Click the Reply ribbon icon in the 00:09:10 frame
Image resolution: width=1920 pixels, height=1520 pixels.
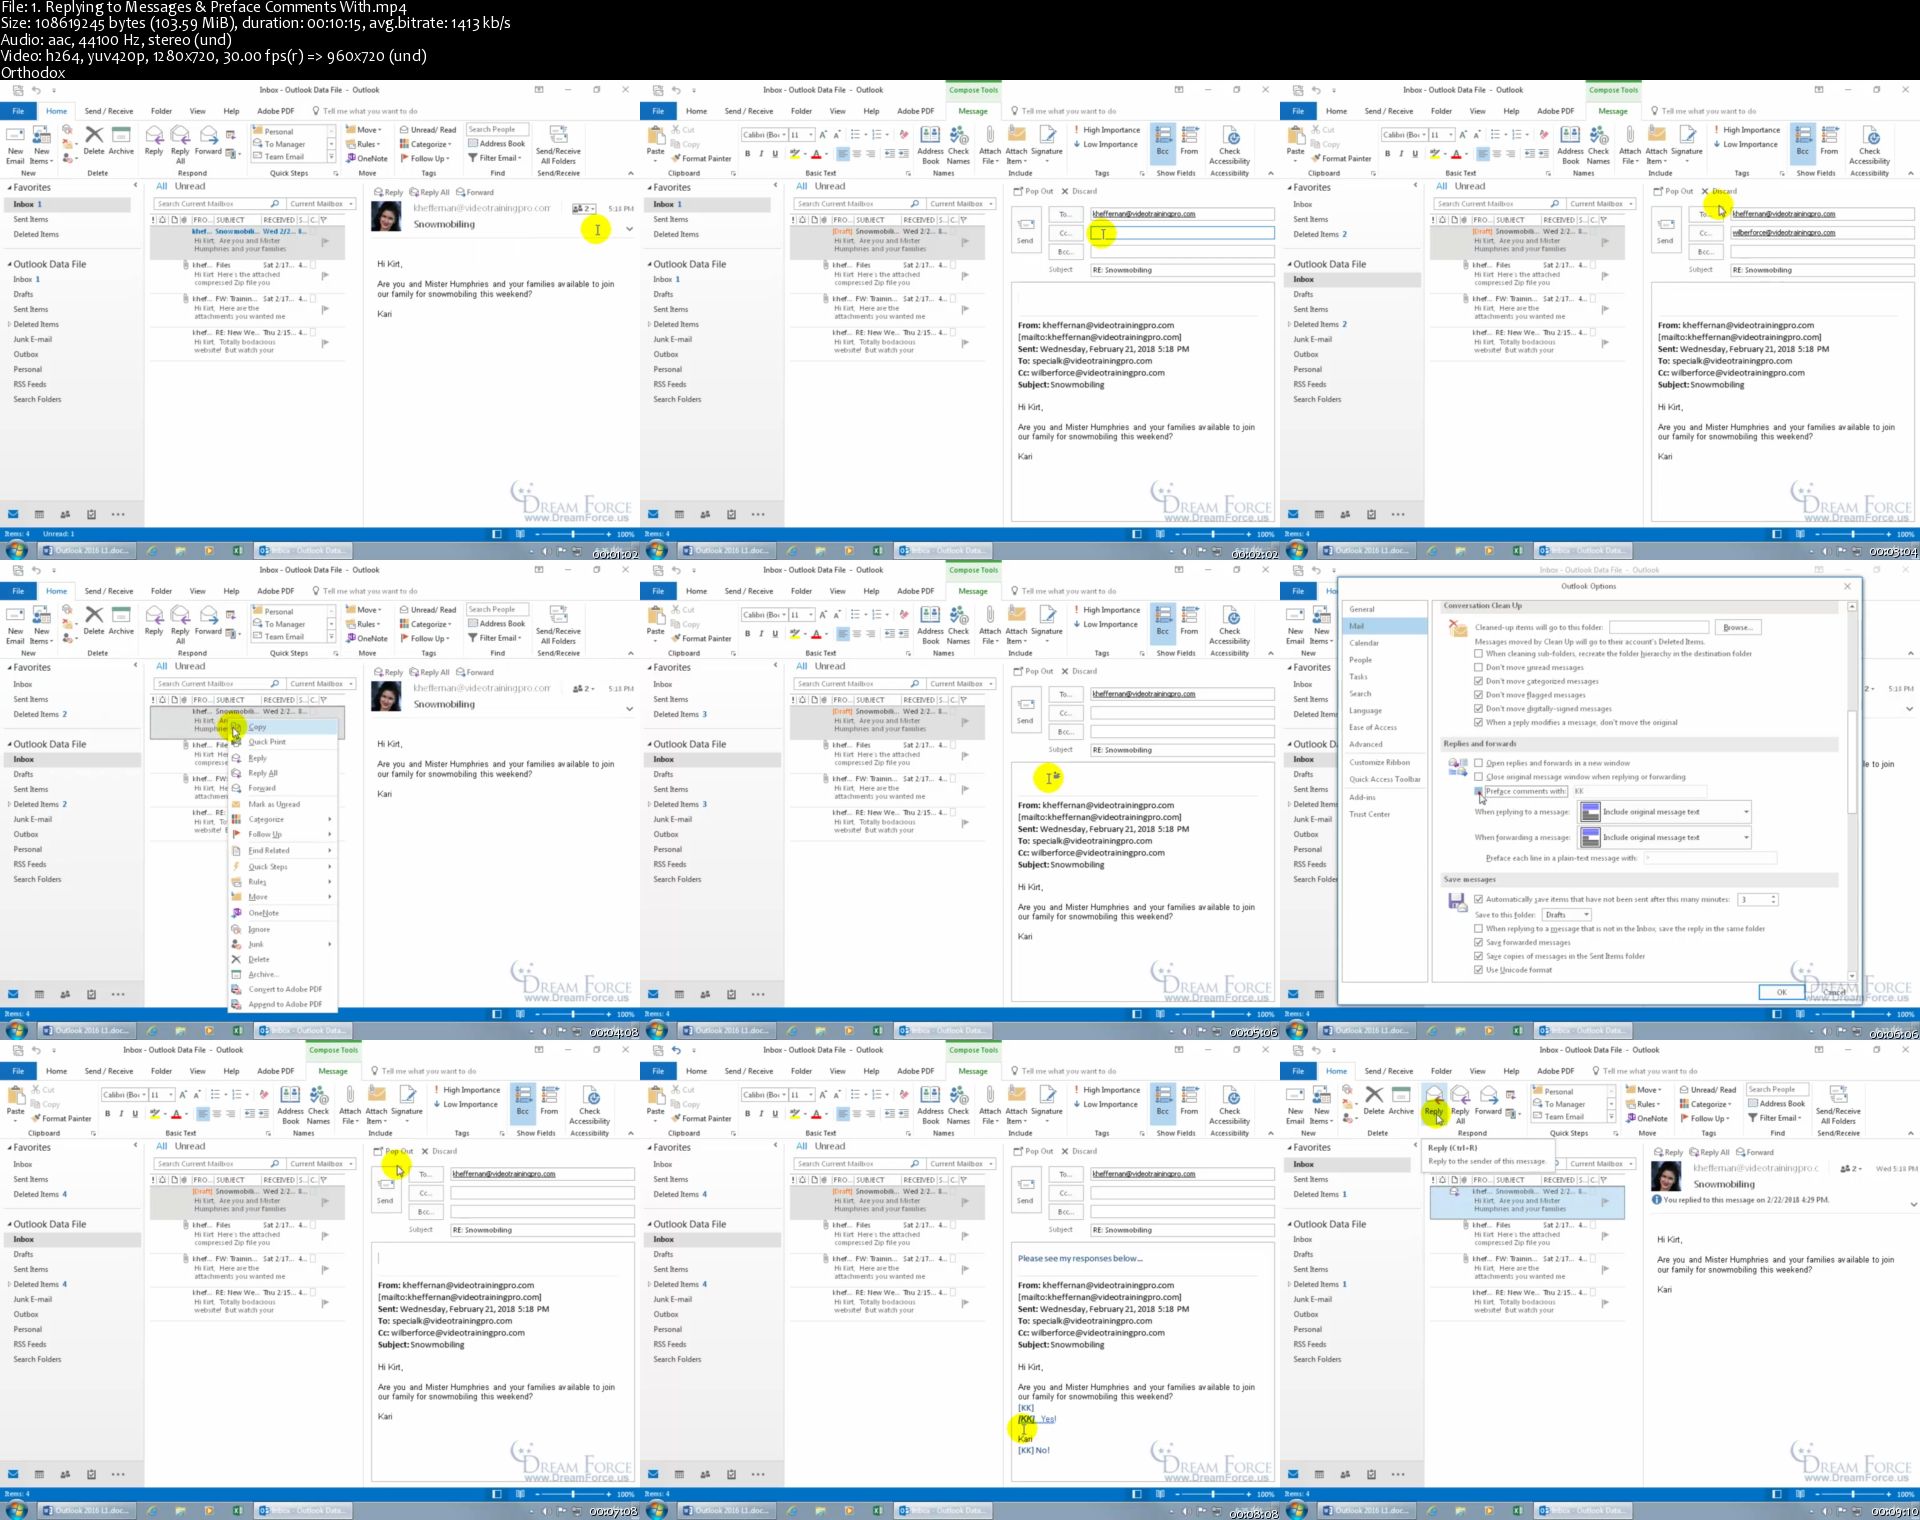tap(1434, 1102)
